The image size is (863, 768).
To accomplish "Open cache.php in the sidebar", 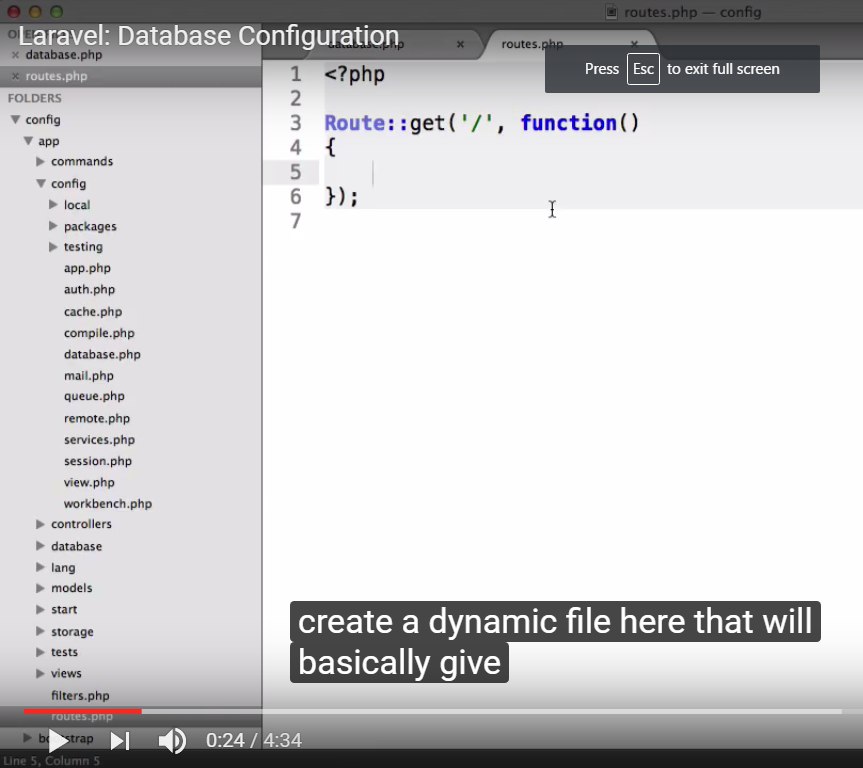I will coord(92,312).
